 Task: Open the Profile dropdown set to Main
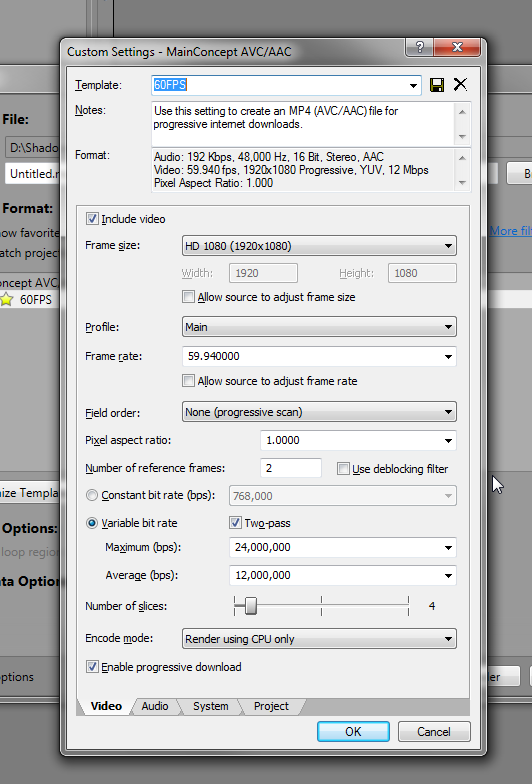pyautogui.click(x=319, y=327)
